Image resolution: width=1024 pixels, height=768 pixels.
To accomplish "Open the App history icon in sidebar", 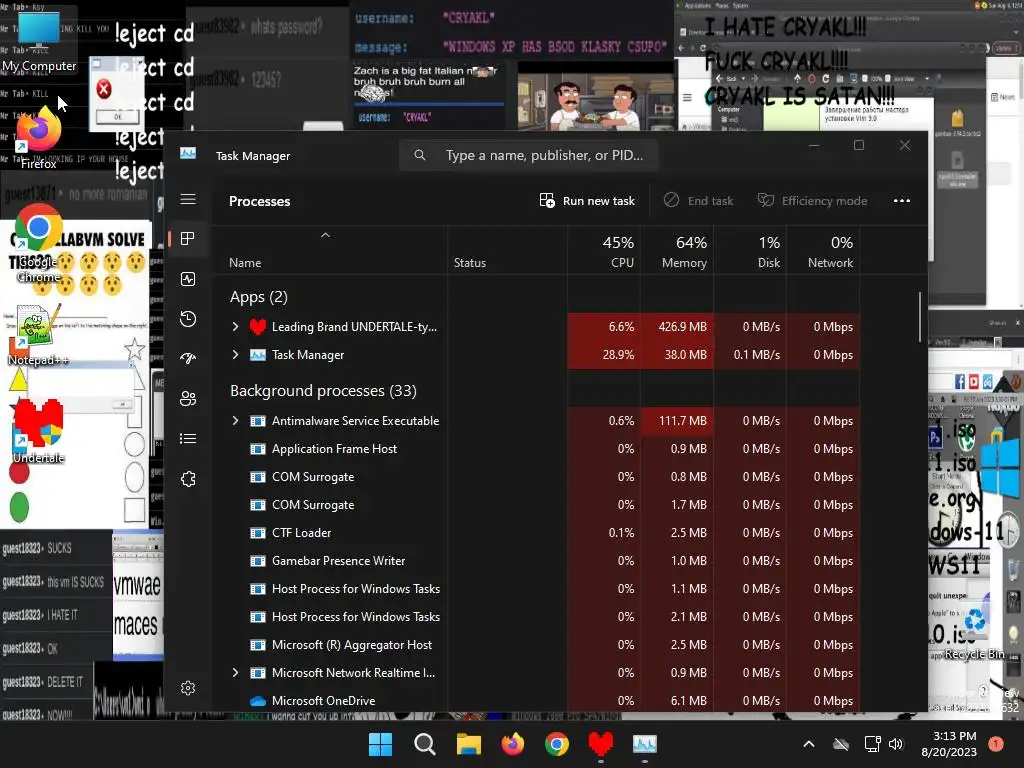I will pos(188,319).
